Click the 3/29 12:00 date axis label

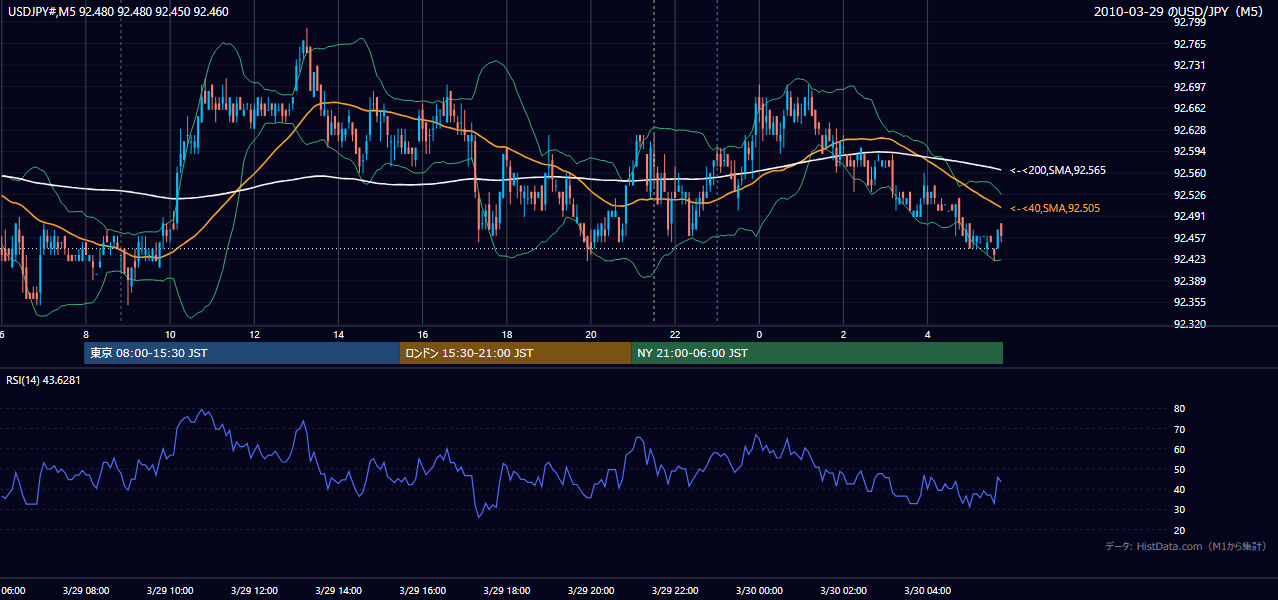click(x=254, y=590)
